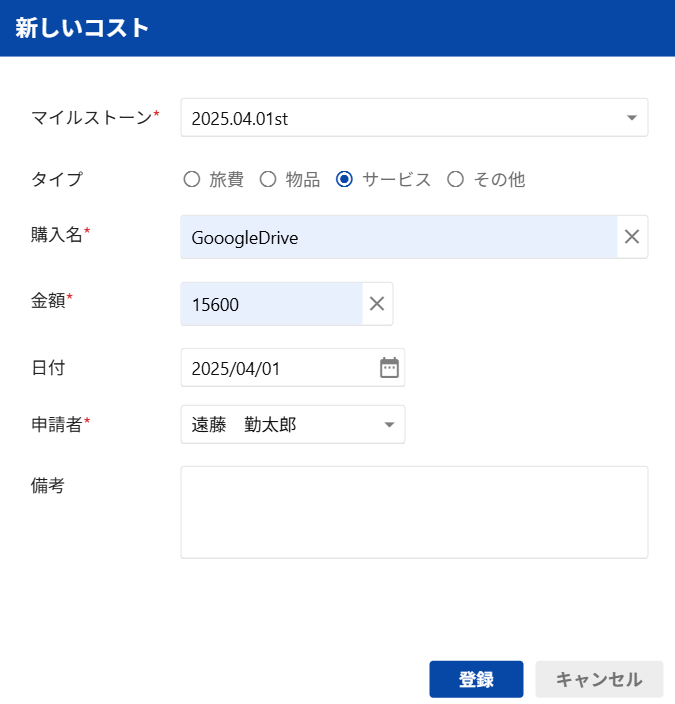This screenshot has height=704, width=675.
Task: Select the サービス radio button
Action: click(x=344, y=179)
